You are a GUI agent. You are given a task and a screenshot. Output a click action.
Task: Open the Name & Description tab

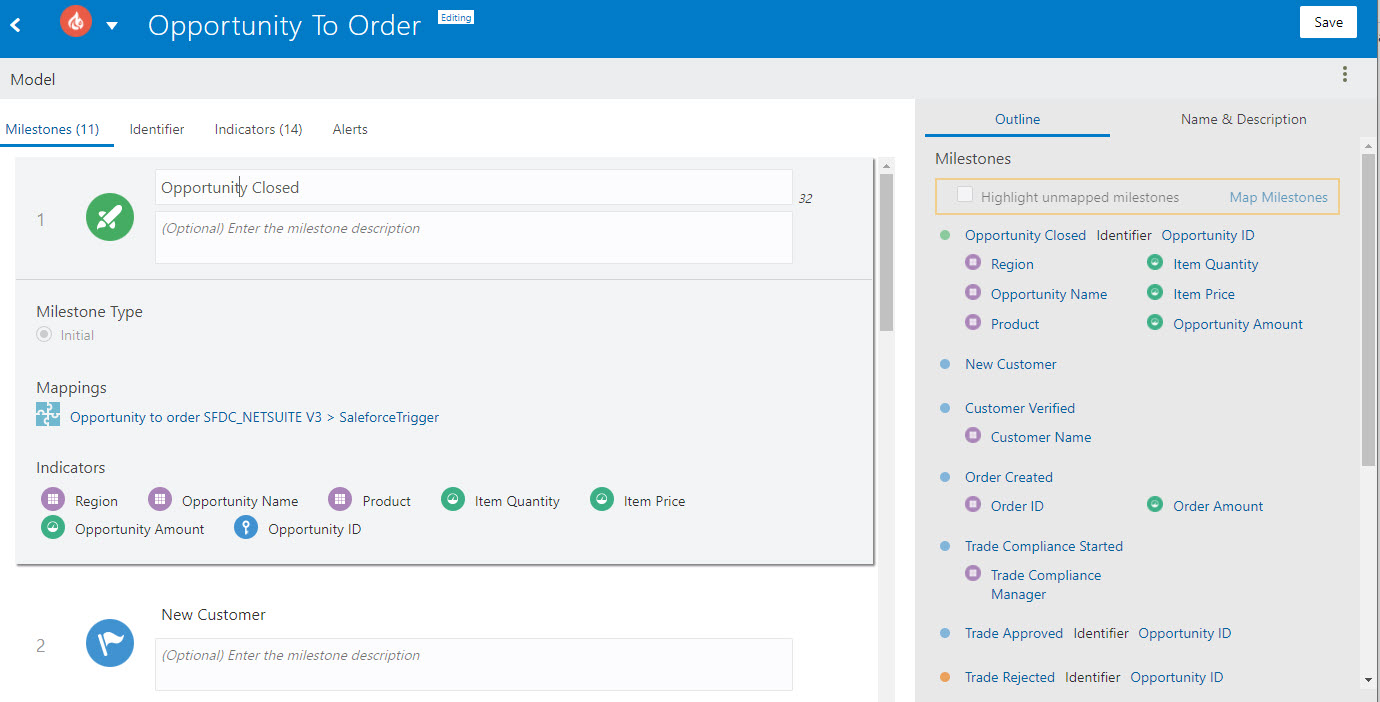[x=1243, y=119]
